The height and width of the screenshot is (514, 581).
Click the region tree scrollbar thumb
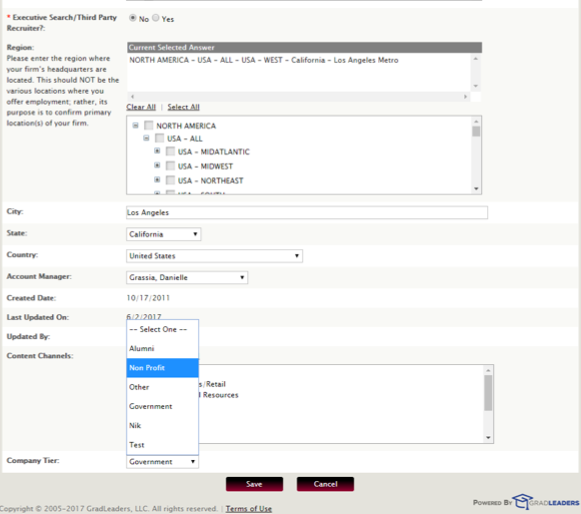coord(476,131)
